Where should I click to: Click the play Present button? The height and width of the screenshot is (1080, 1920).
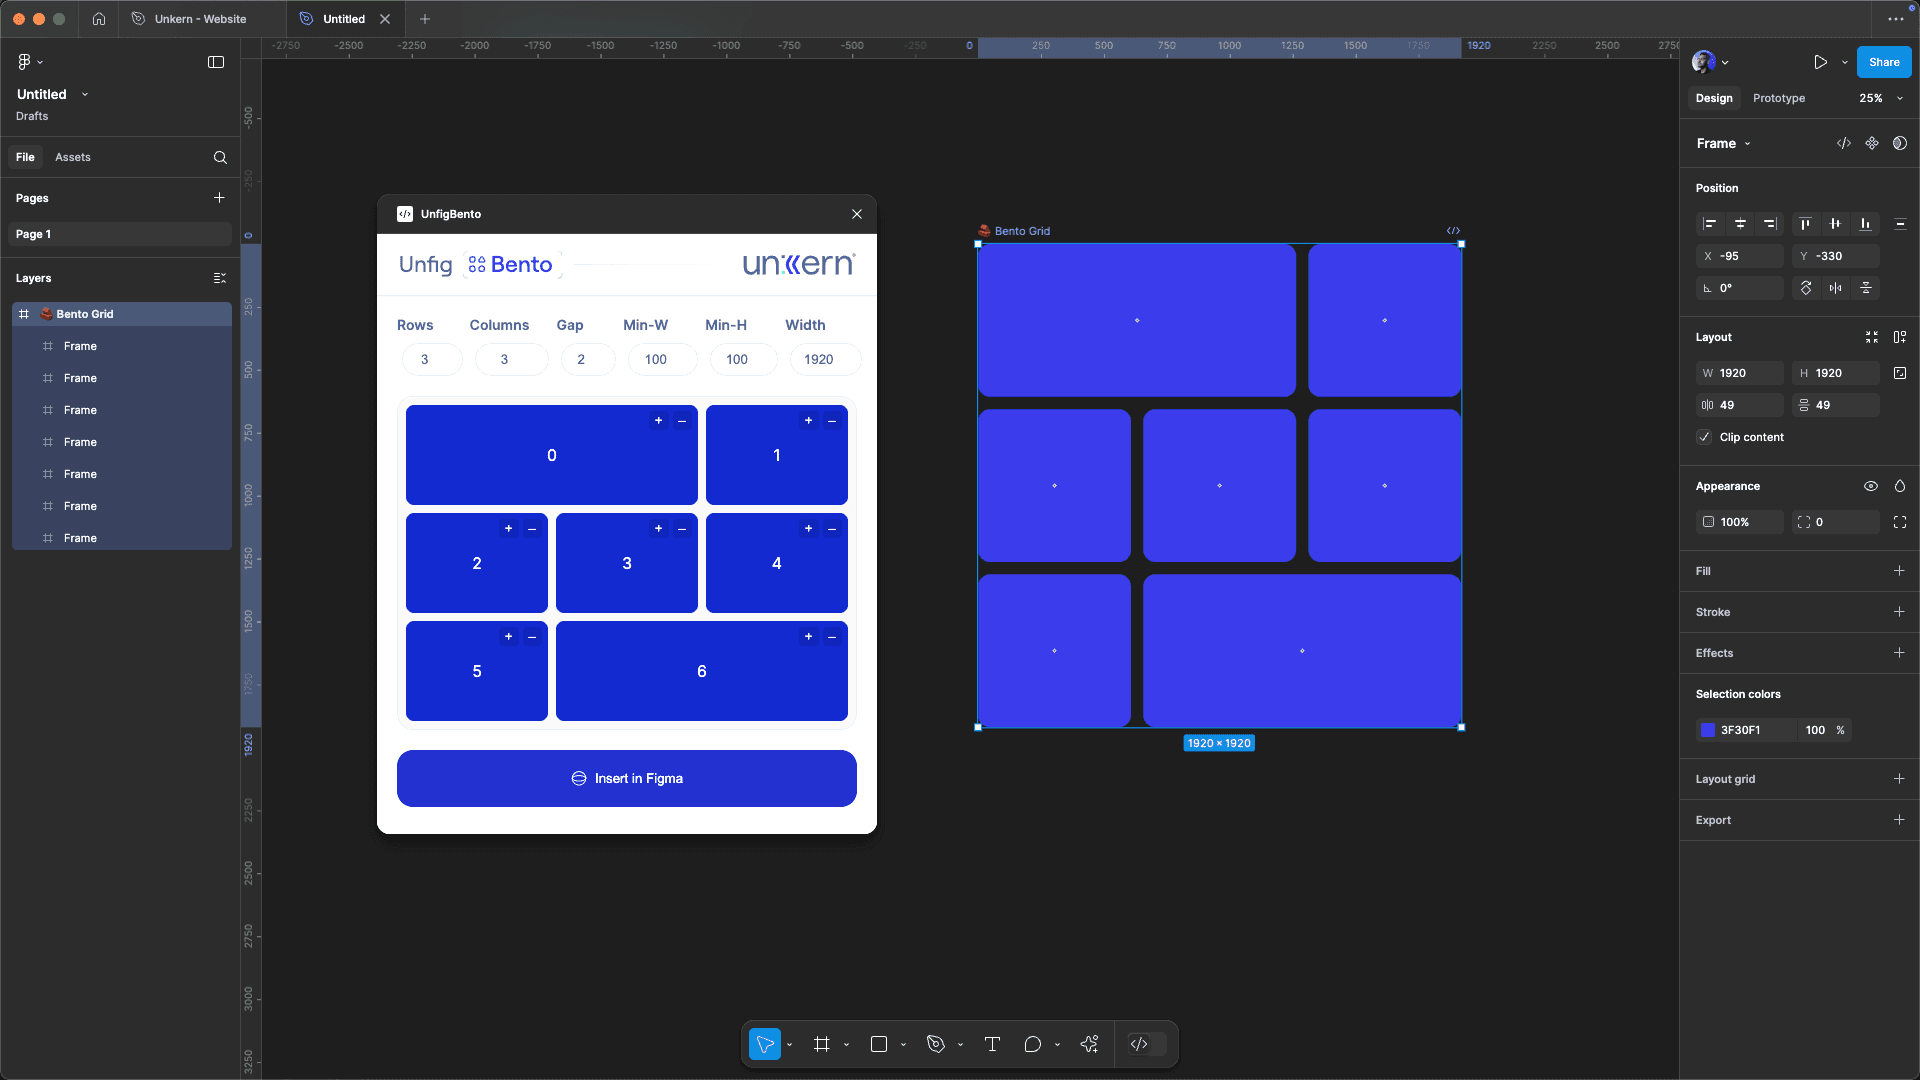[x=1820, y=62]
